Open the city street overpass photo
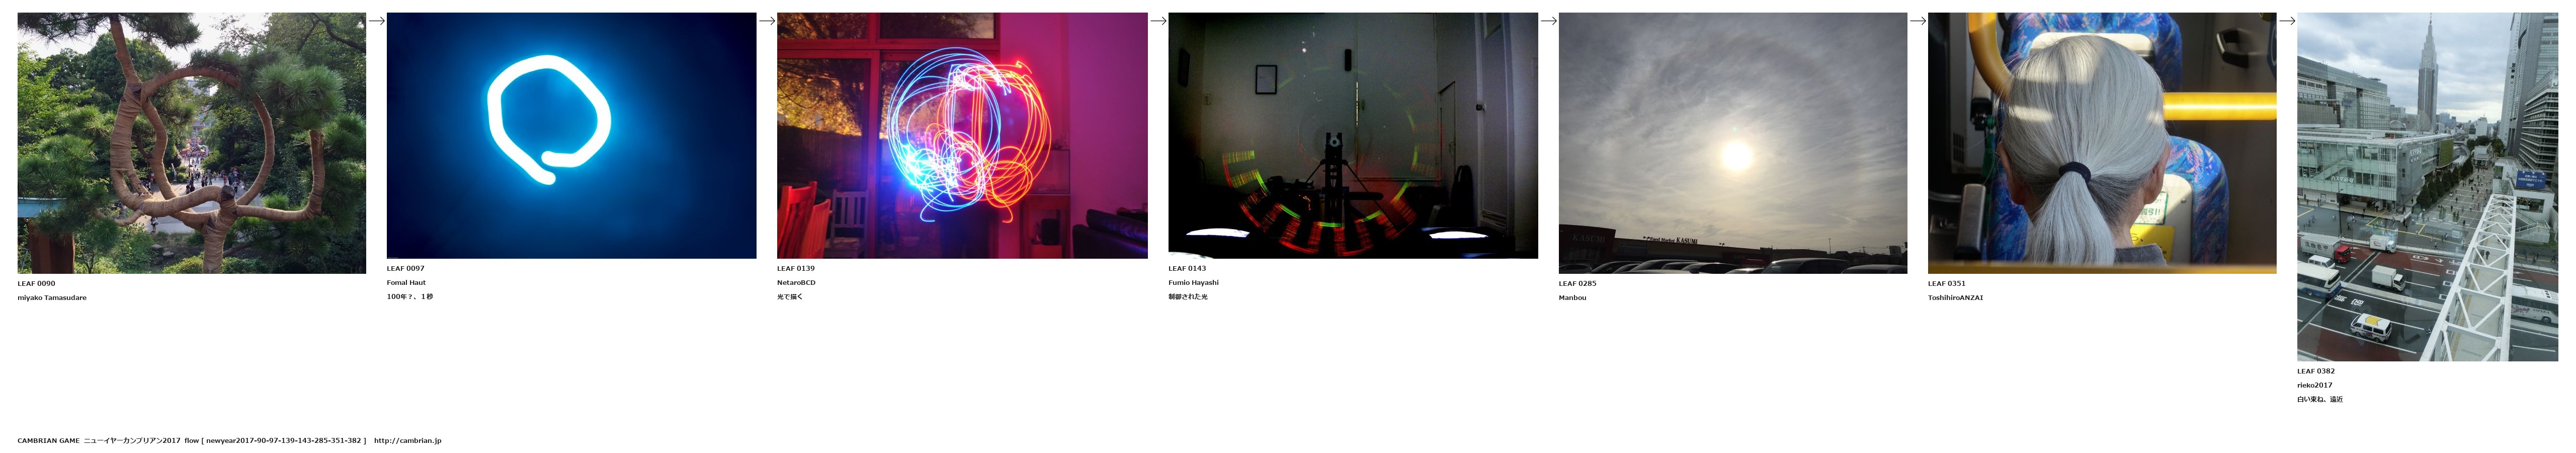Viewport: 2576px width, 453px height. pos(2427,187)
